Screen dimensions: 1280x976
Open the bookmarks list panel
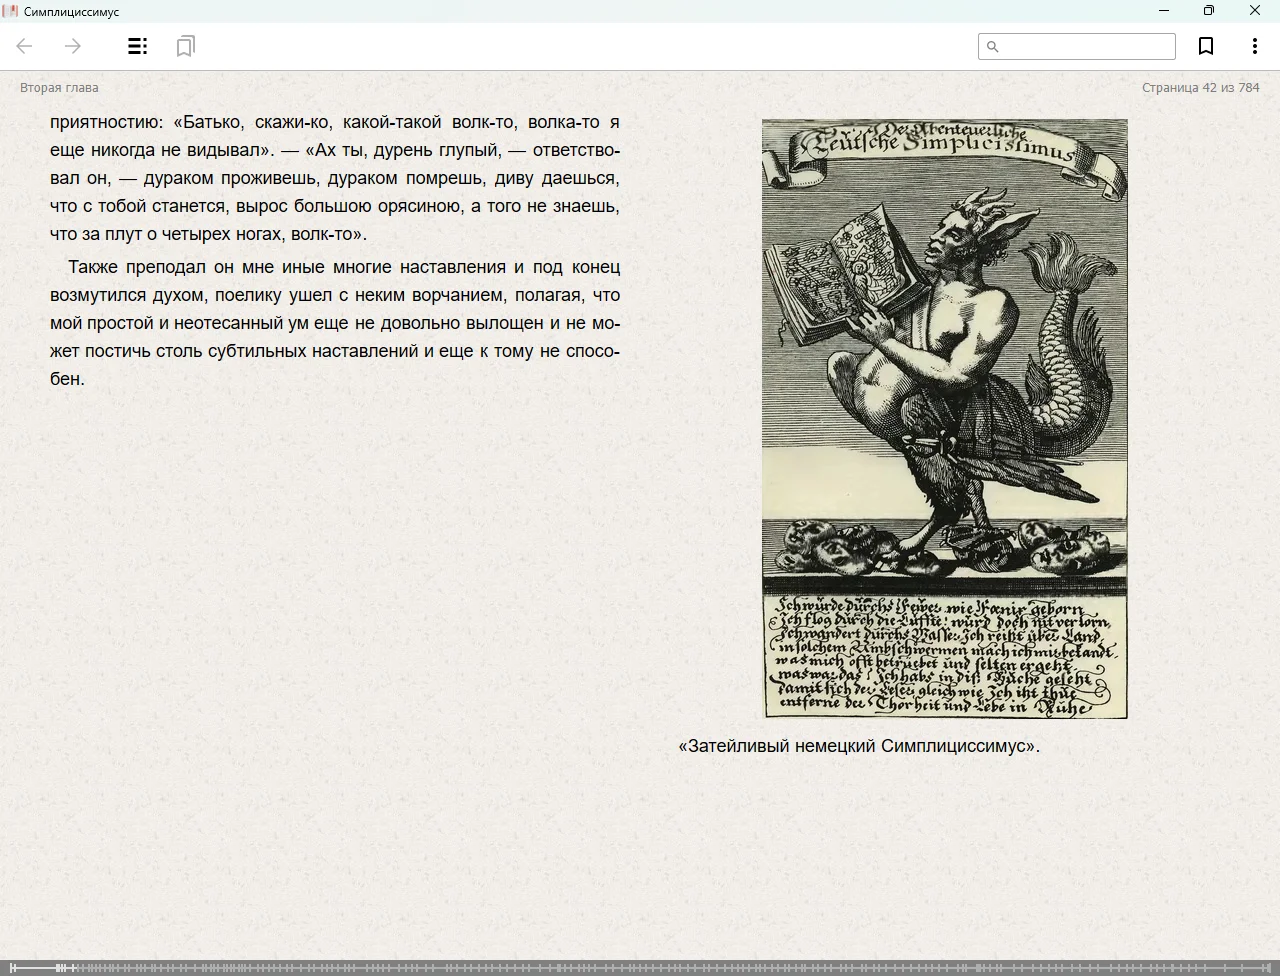(185, 46)
